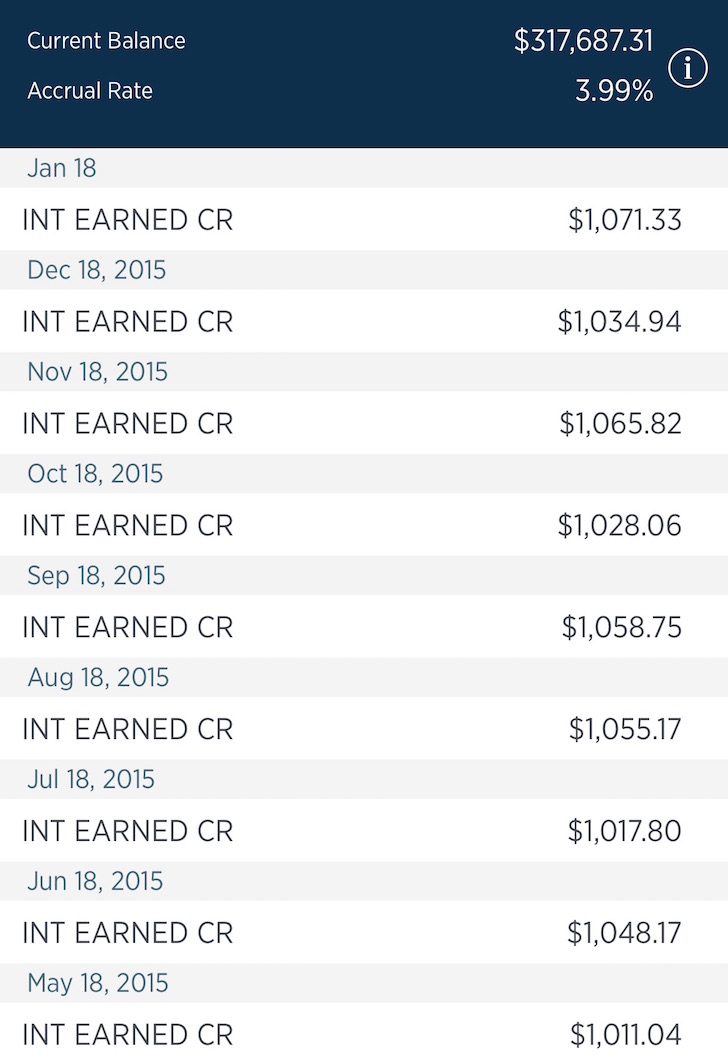Viewport: 728px width, 1061px height.
Task: View the $1,048.17 interest transaction
Action: pyautogui.click(x=364, y=932)
